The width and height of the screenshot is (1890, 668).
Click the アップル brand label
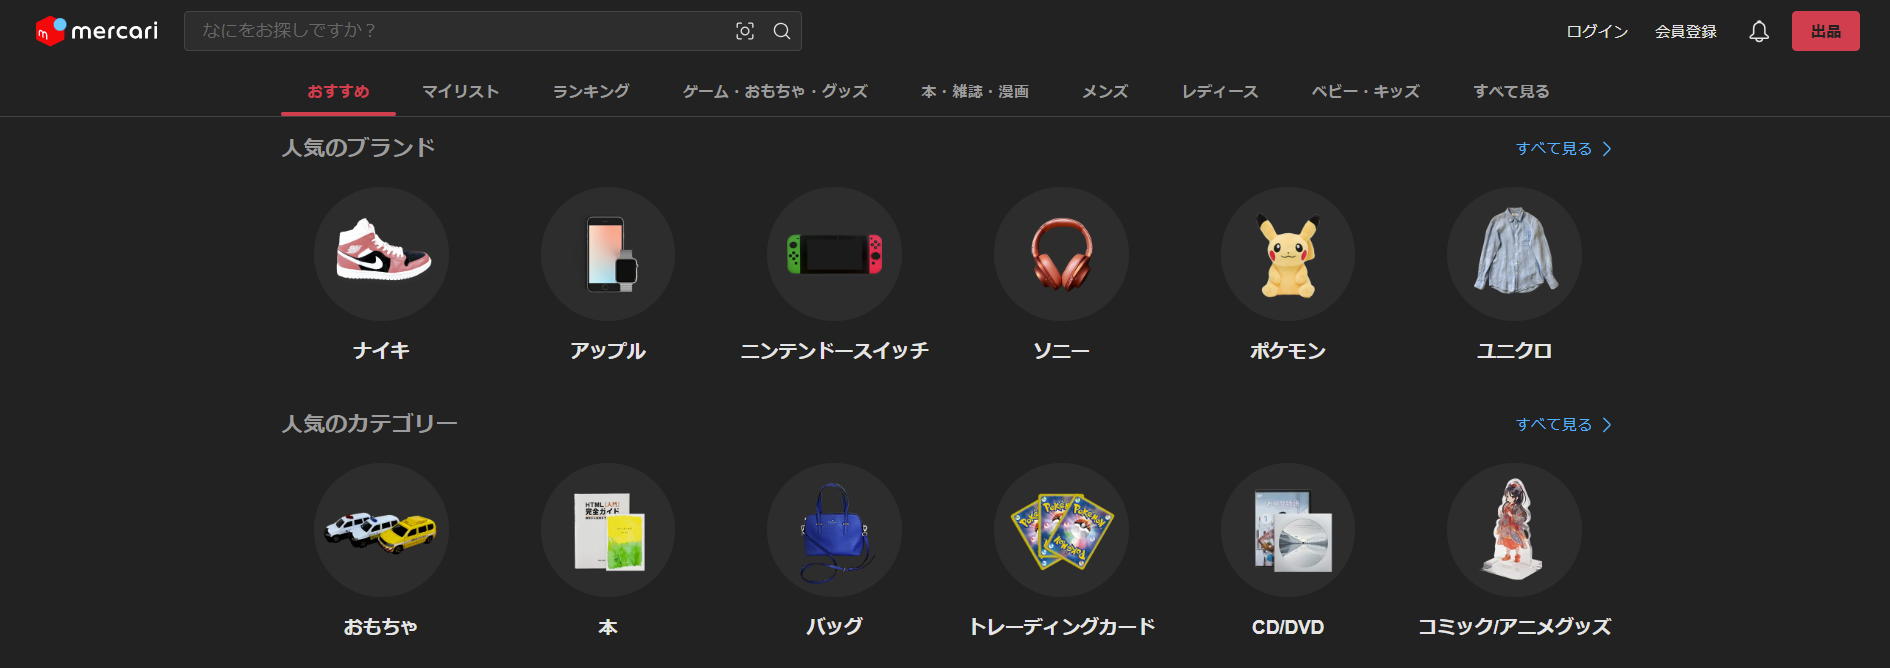click(x=608, y=351)
